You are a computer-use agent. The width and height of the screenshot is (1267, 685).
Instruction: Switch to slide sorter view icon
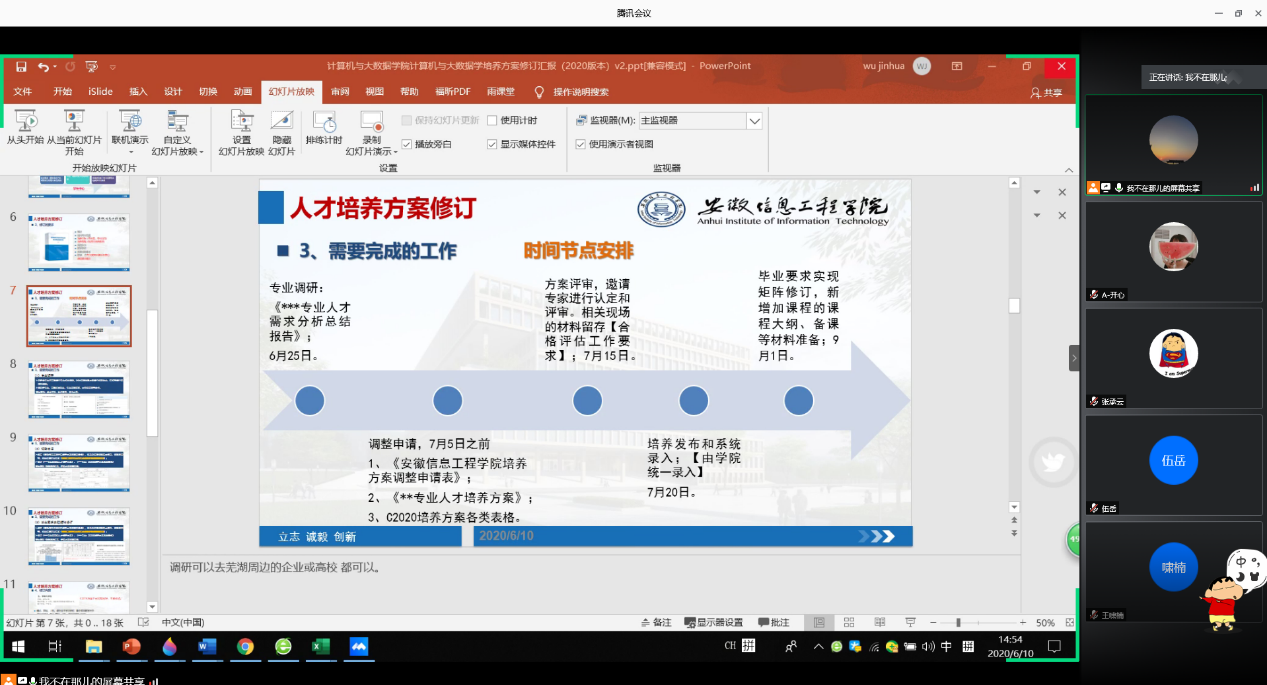tap(848, 621)
